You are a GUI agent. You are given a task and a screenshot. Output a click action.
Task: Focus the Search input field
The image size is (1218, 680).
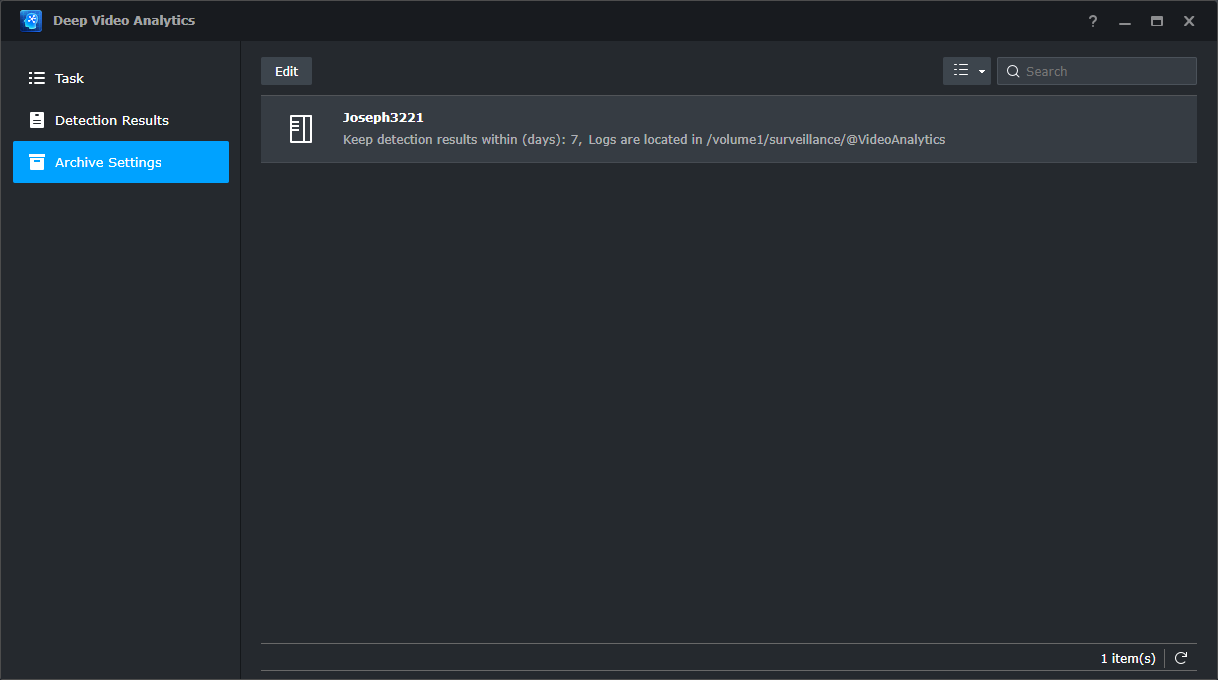click(1106, 71)
